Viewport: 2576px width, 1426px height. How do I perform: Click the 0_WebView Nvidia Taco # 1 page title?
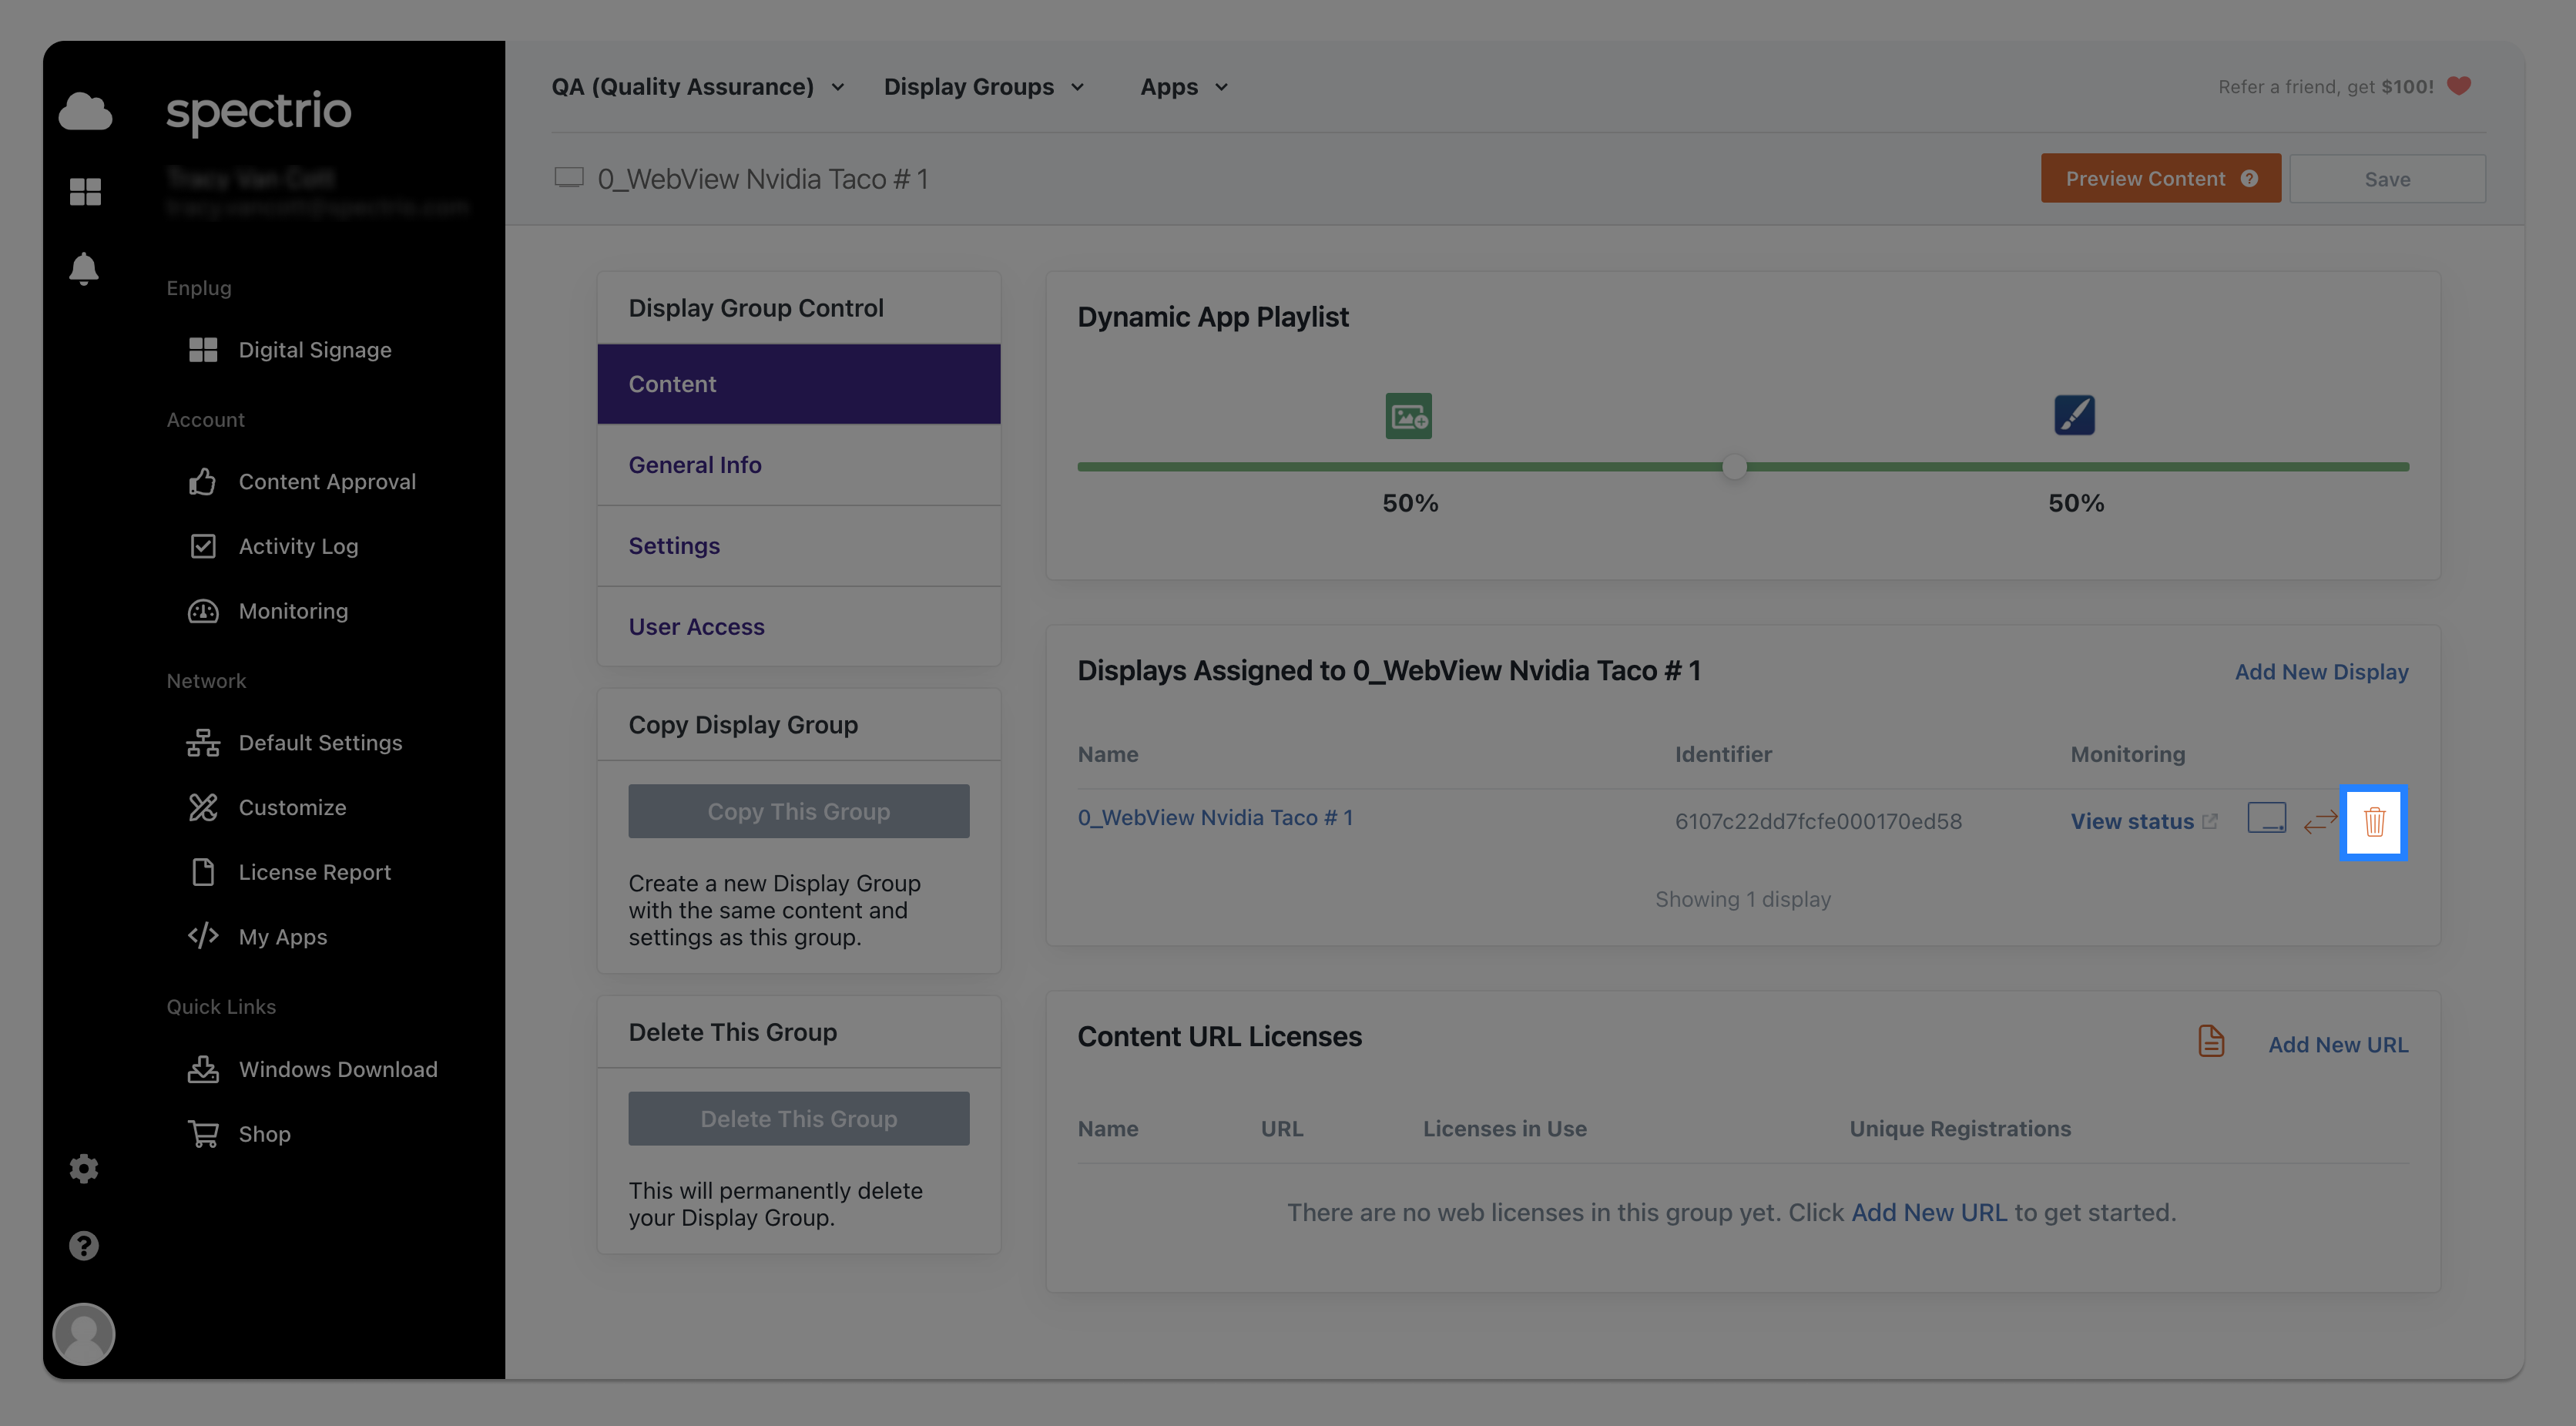[763, 178]
